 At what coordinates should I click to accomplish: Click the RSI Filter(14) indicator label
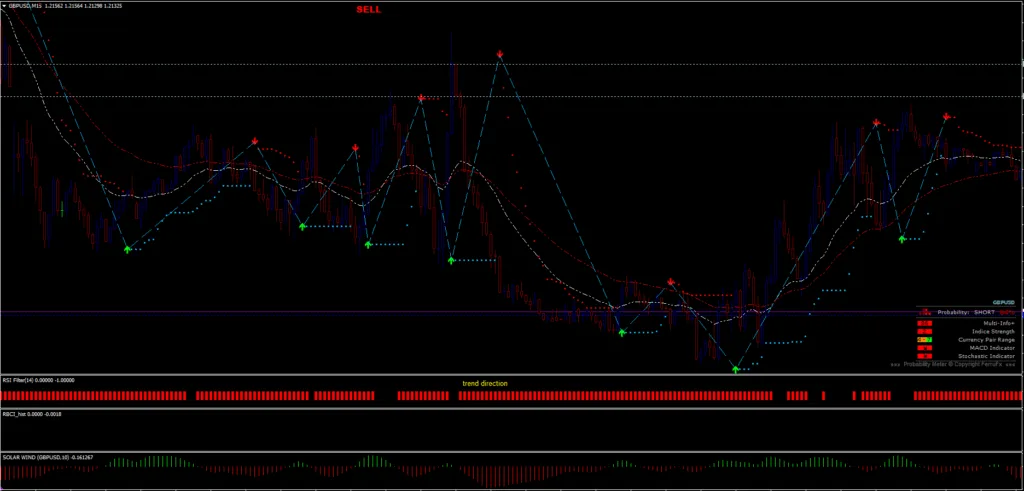coord(39,380)
